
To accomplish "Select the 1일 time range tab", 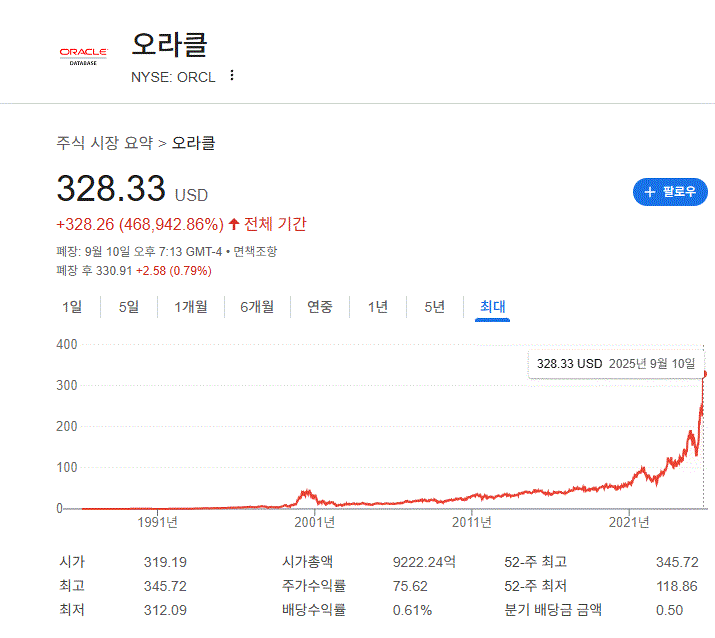I will (x=72, y=307).
